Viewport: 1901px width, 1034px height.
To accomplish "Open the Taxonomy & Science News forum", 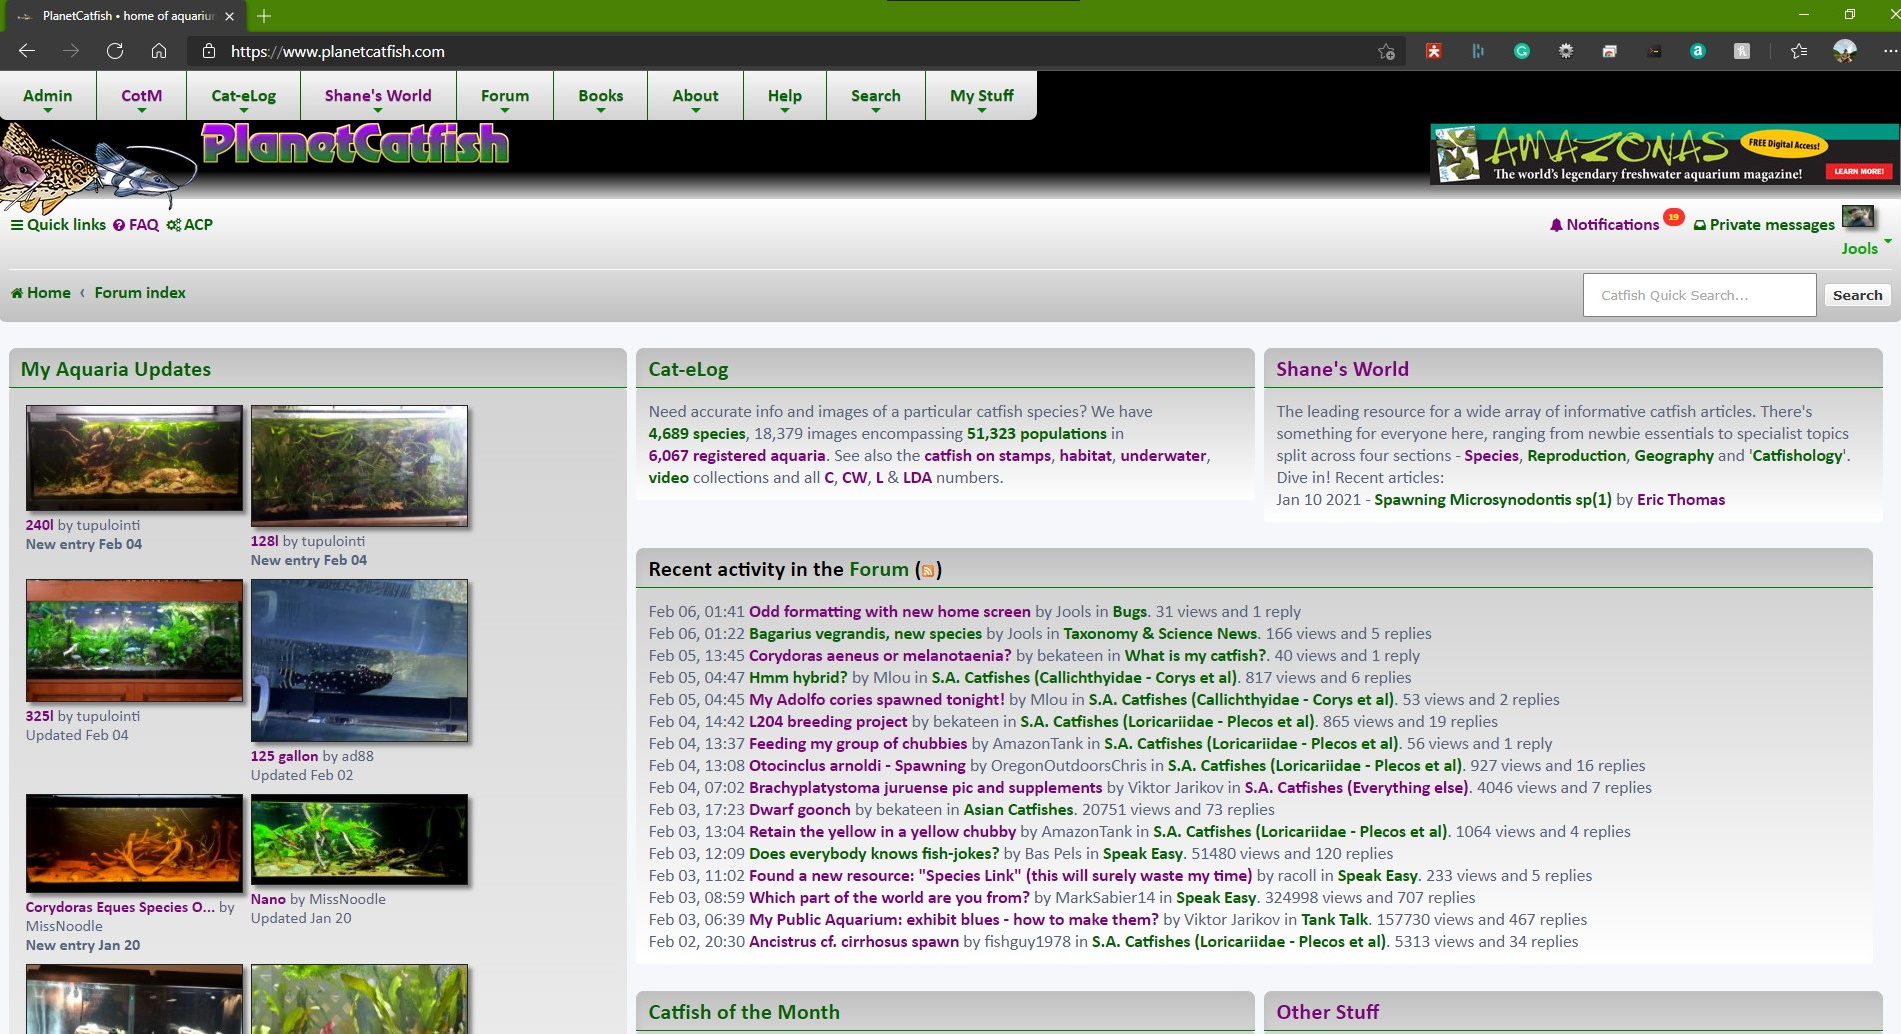I will pos(1160,633).
